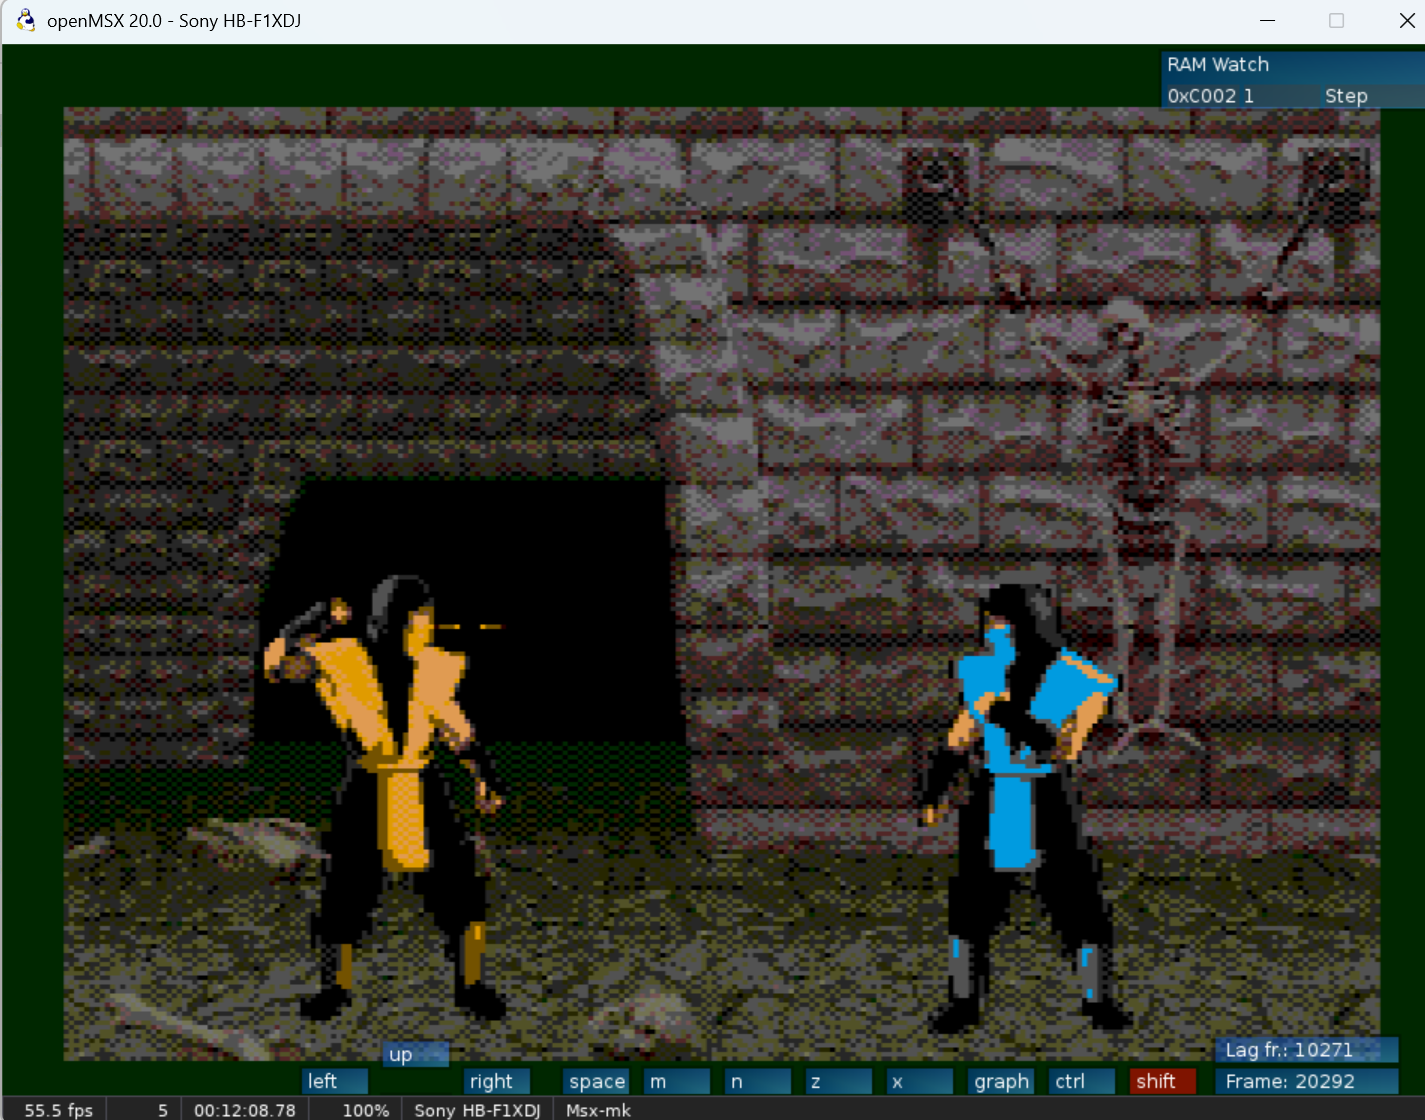Click the '100%' speed status entry

click(x=366, y=1110)
